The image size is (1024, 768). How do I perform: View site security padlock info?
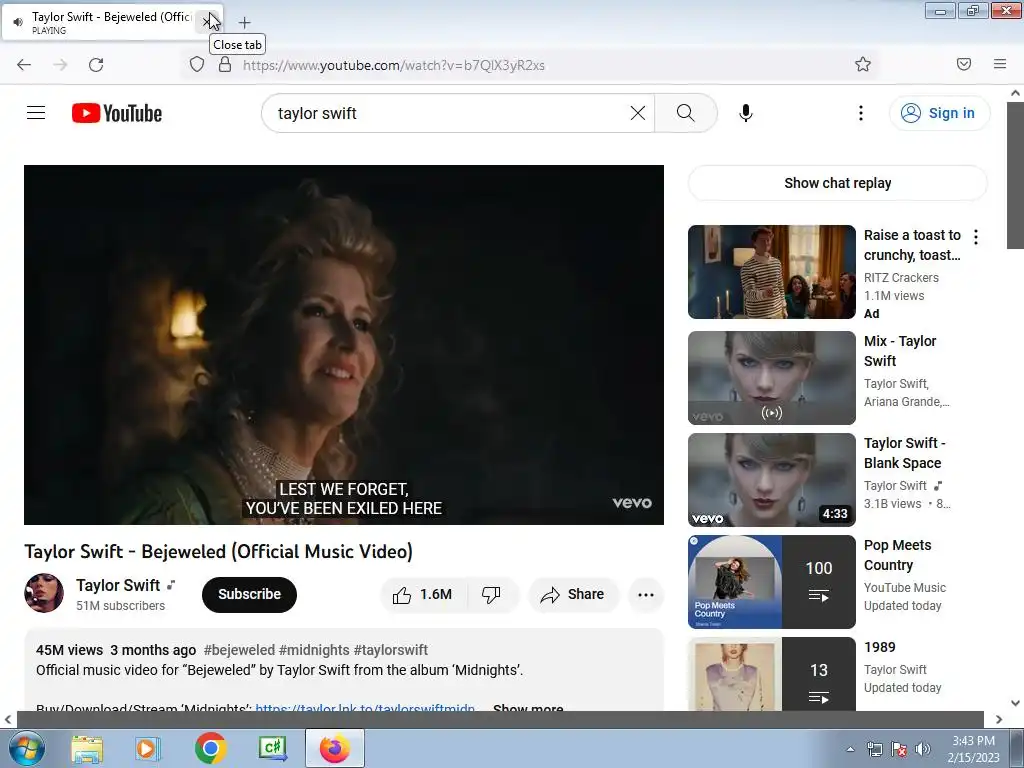(225, 65)
